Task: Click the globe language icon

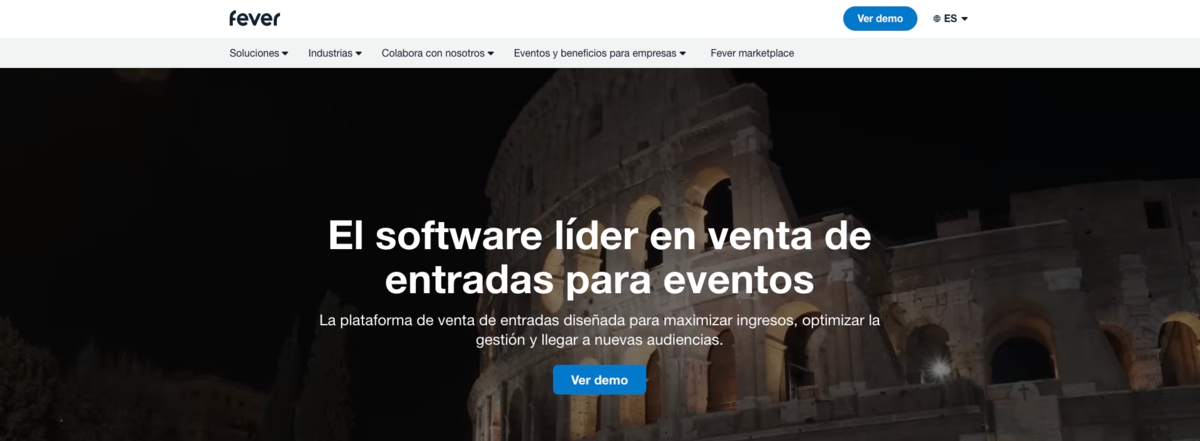Action: 937,18
